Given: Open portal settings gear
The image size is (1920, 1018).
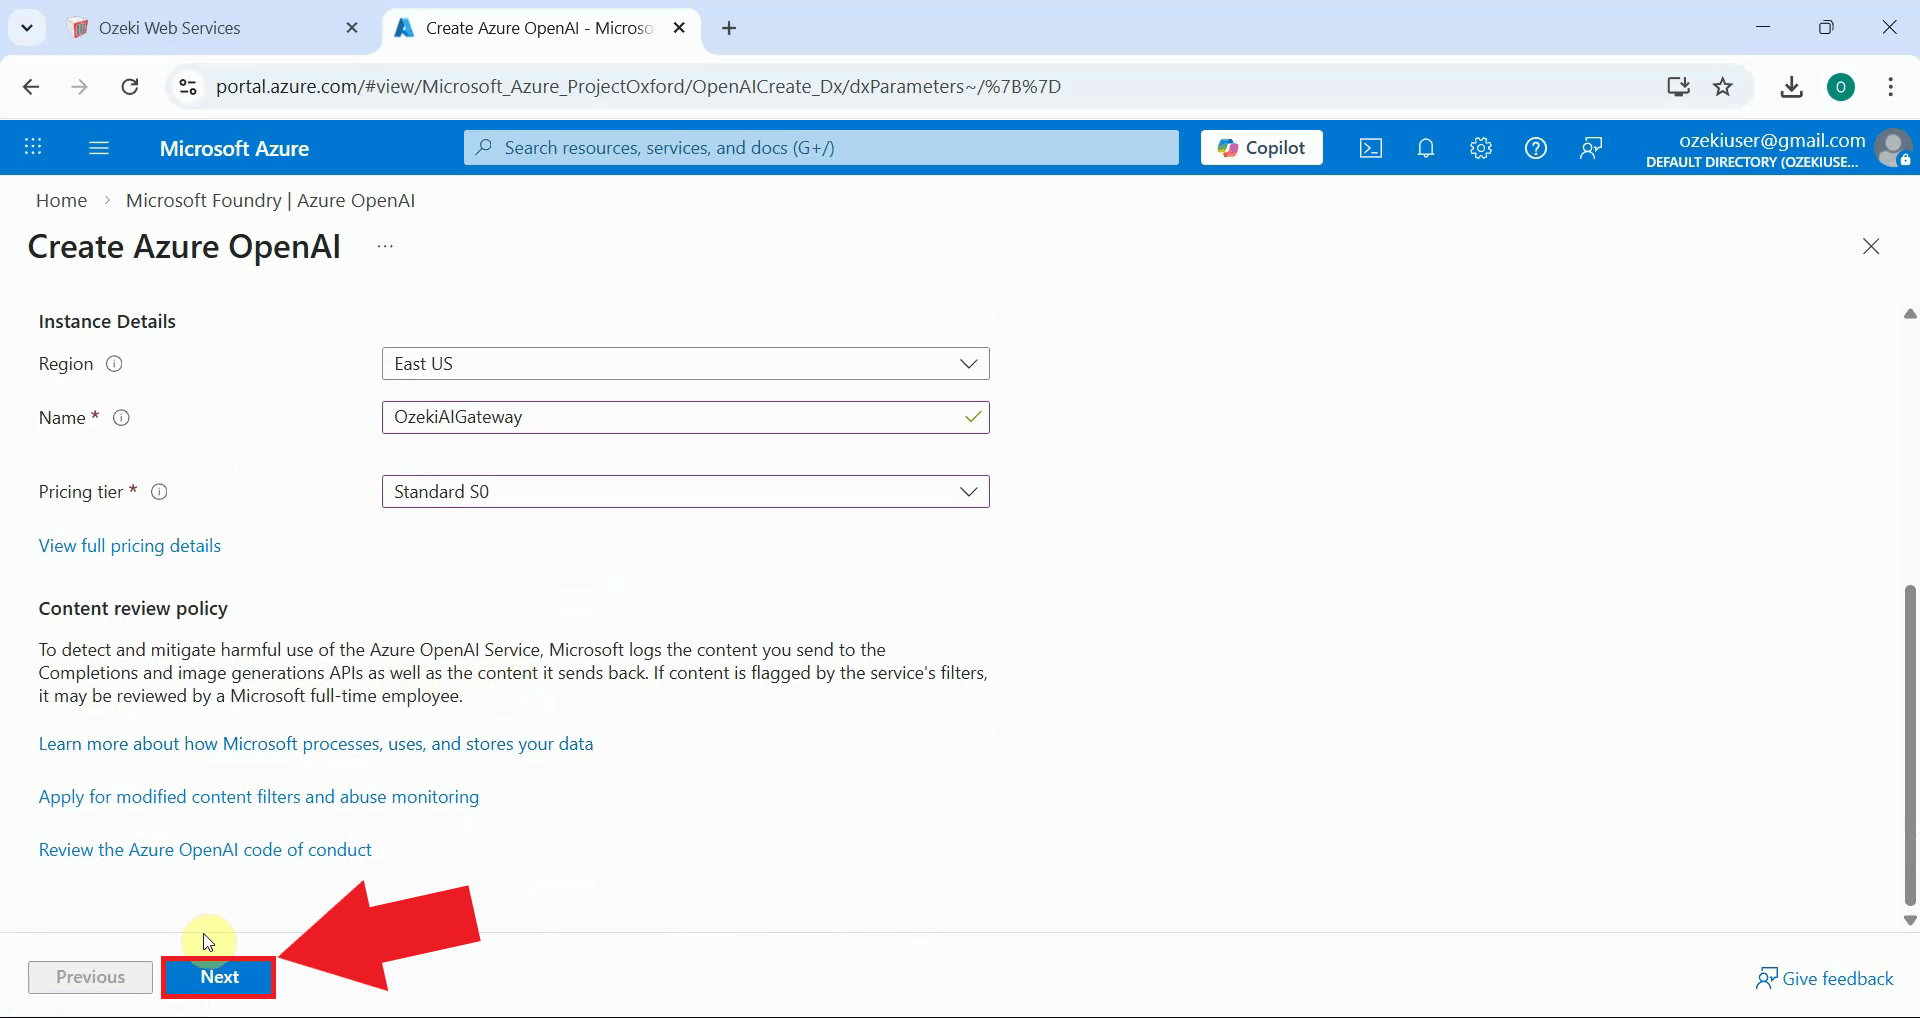Looking at the screenshot, I should click(1480, 148).
